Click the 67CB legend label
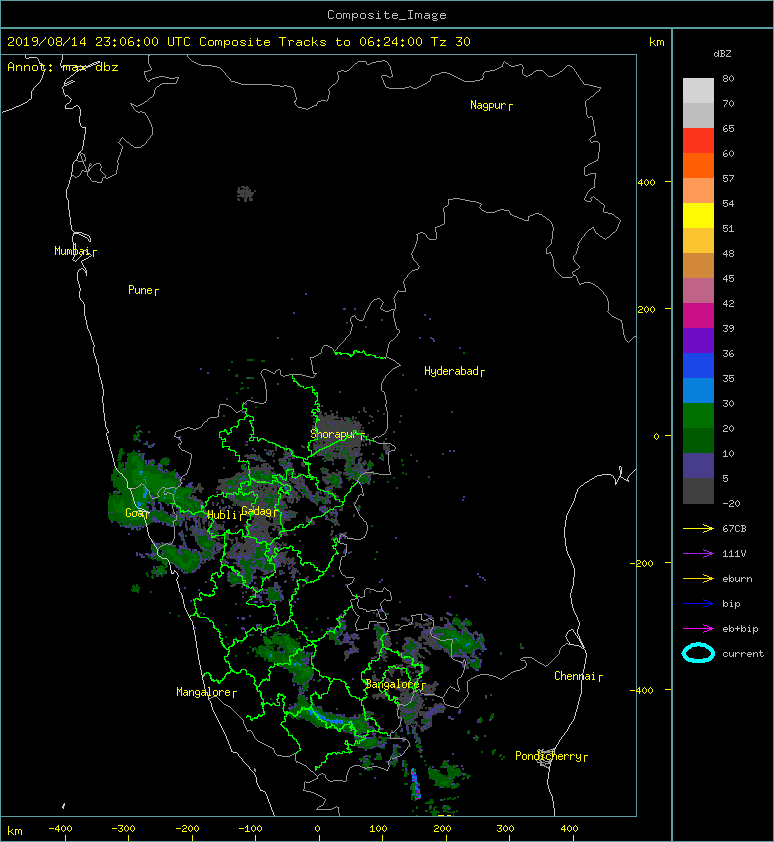774x842 pixels. 734,528
